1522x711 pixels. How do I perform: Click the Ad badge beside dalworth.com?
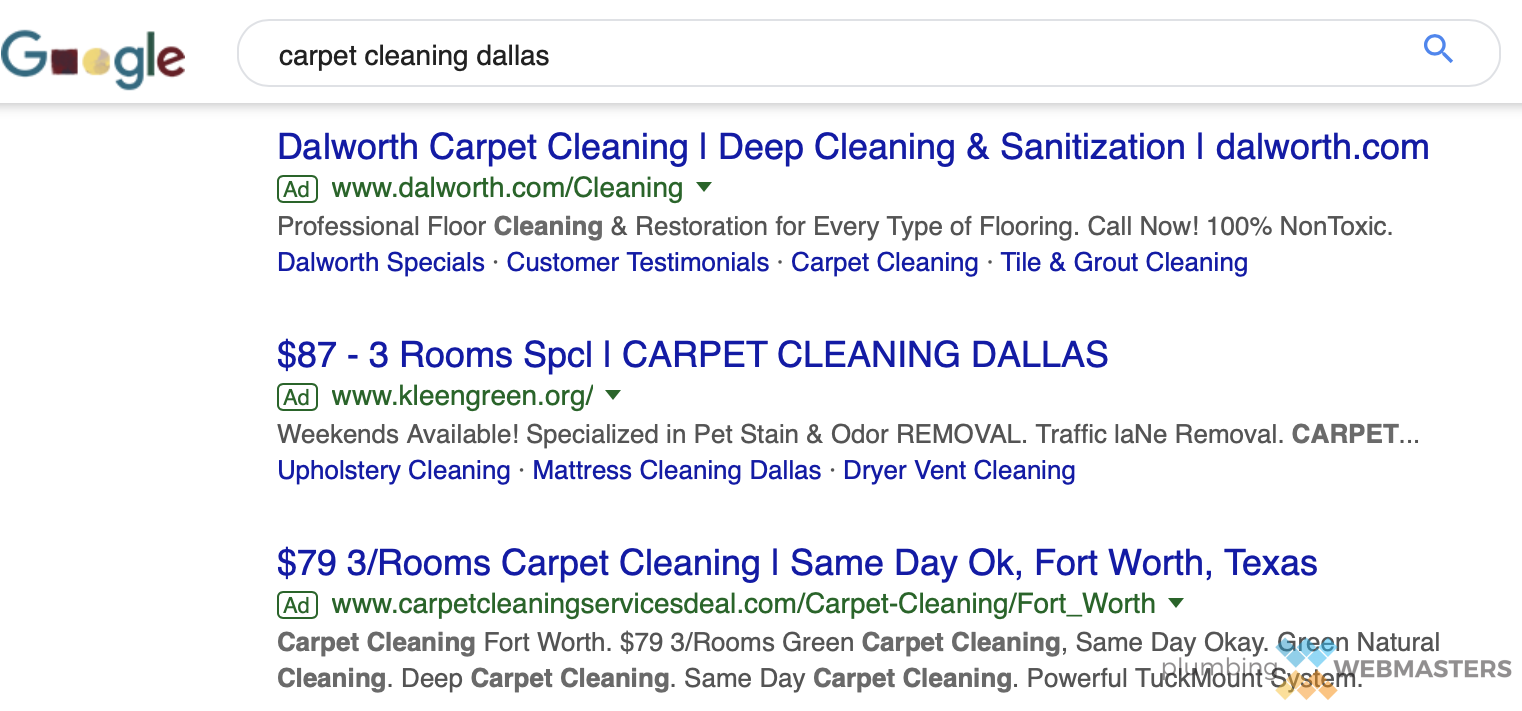(297, 189)
